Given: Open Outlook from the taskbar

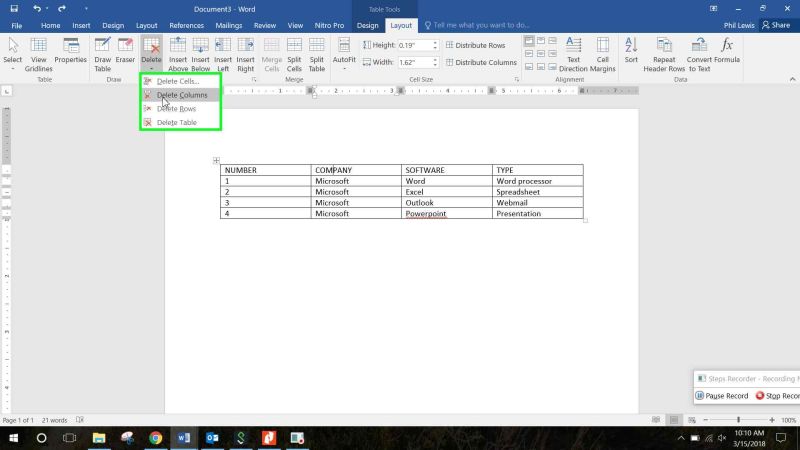Looking at the screenshot, I should coord(212,438).
